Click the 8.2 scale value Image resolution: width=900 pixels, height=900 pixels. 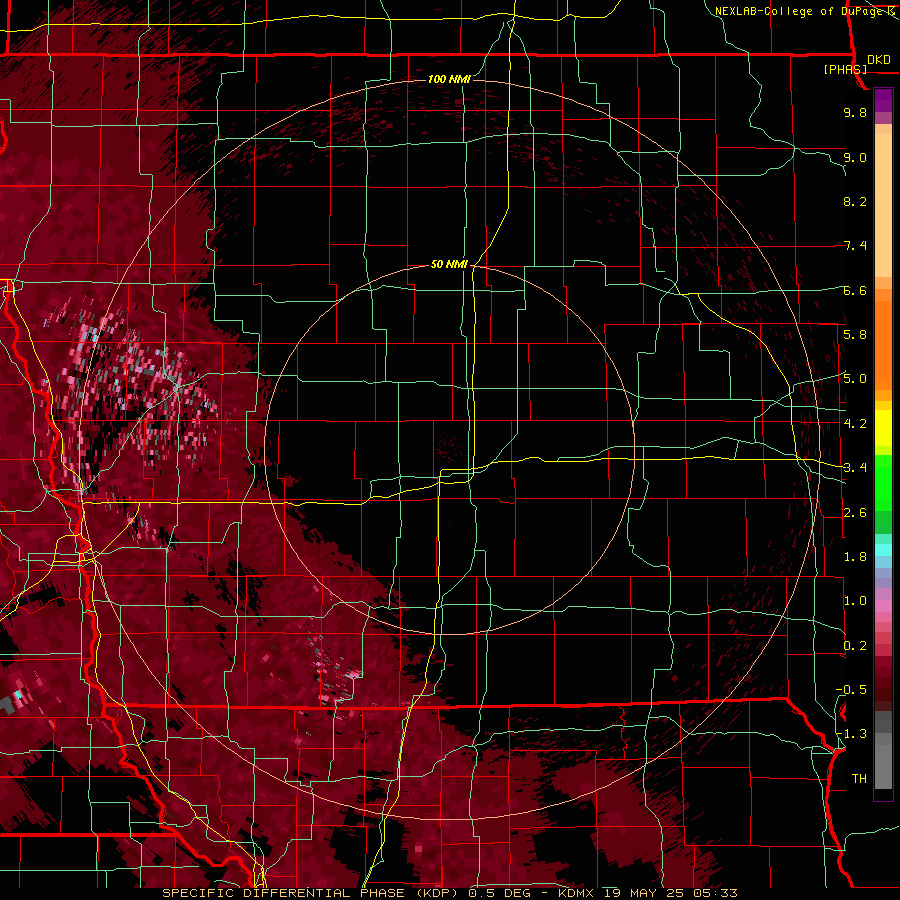pyautogui.click(x=855, y=201)
